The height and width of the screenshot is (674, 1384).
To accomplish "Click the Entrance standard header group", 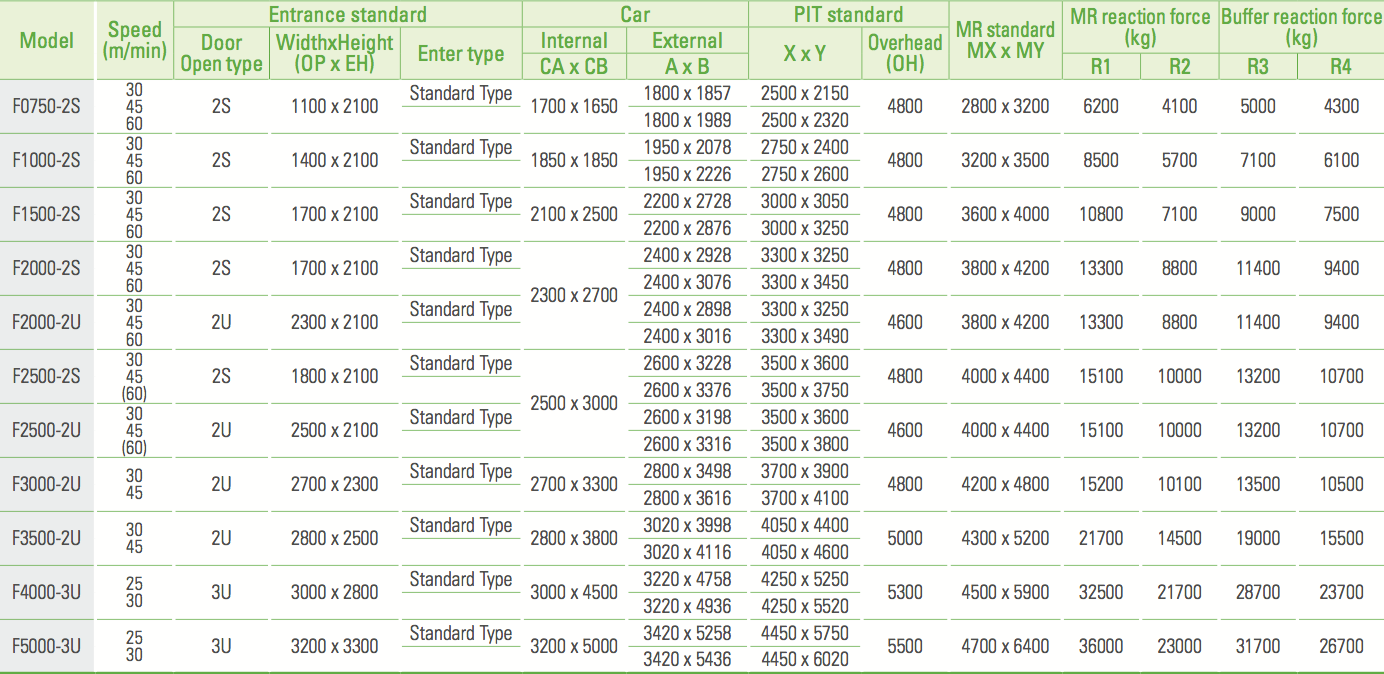I will tap(347, 14).
